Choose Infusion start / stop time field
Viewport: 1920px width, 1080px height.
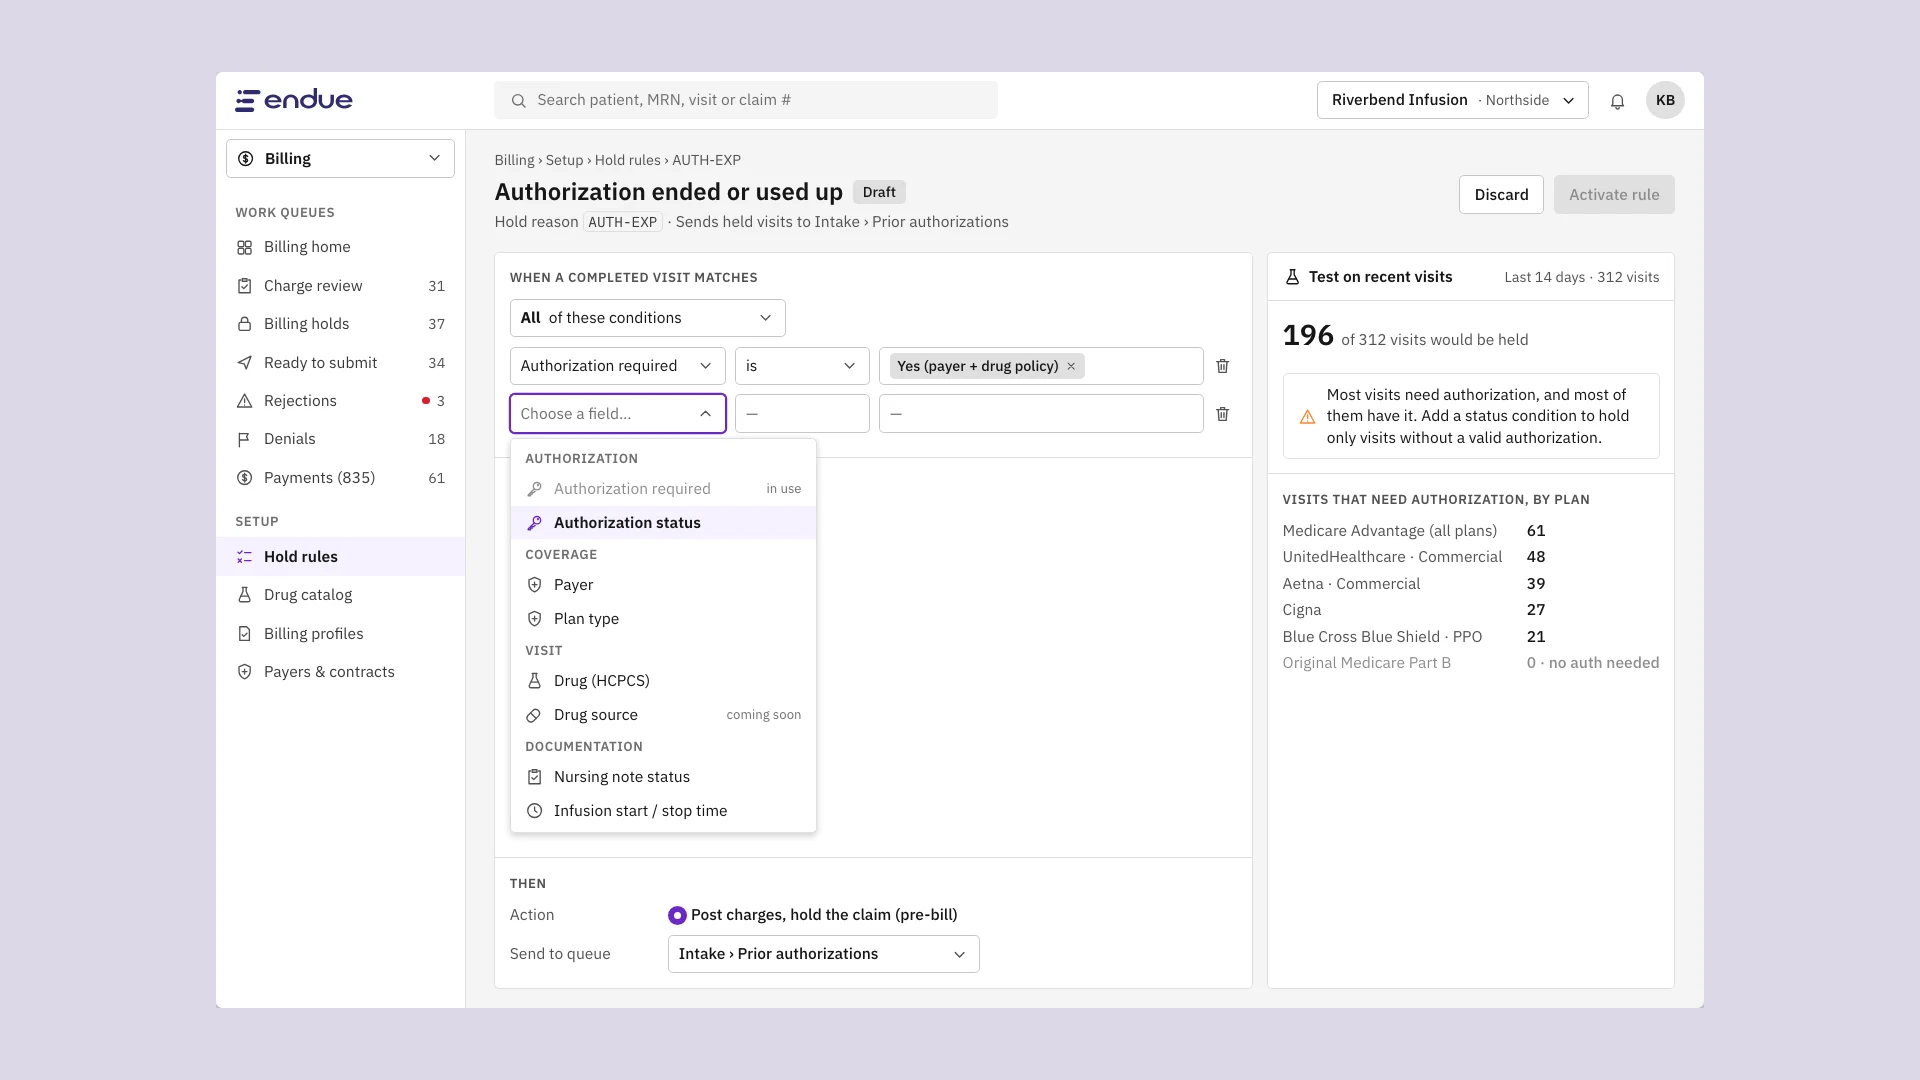coord(663,811)
